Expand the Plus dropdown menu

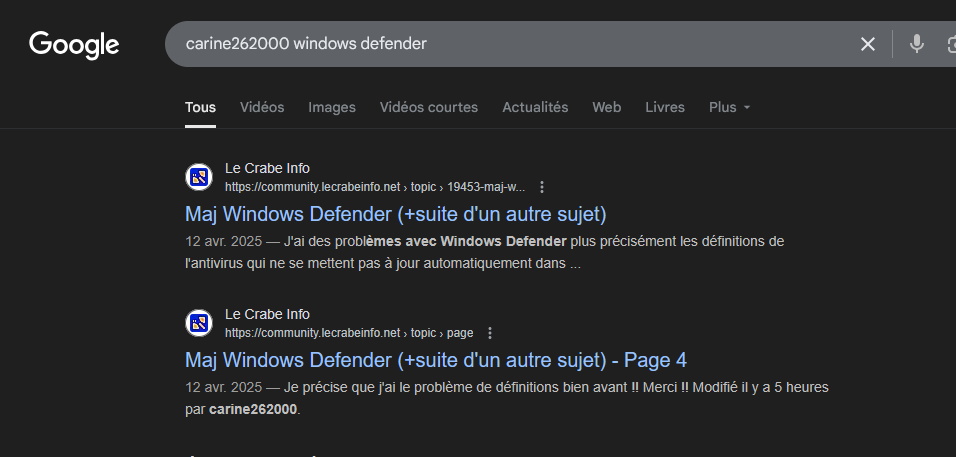[729, 107]
